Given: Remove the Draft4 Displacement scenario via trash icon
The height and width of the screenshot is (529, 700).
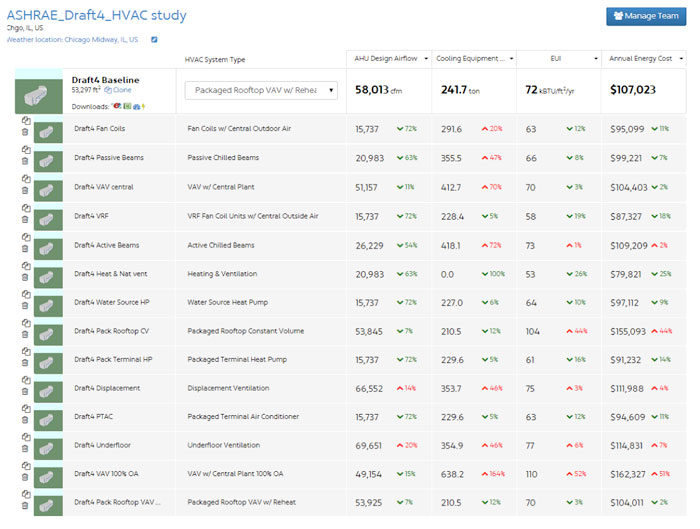Looking at the screenshot, I should coord(25,394).
